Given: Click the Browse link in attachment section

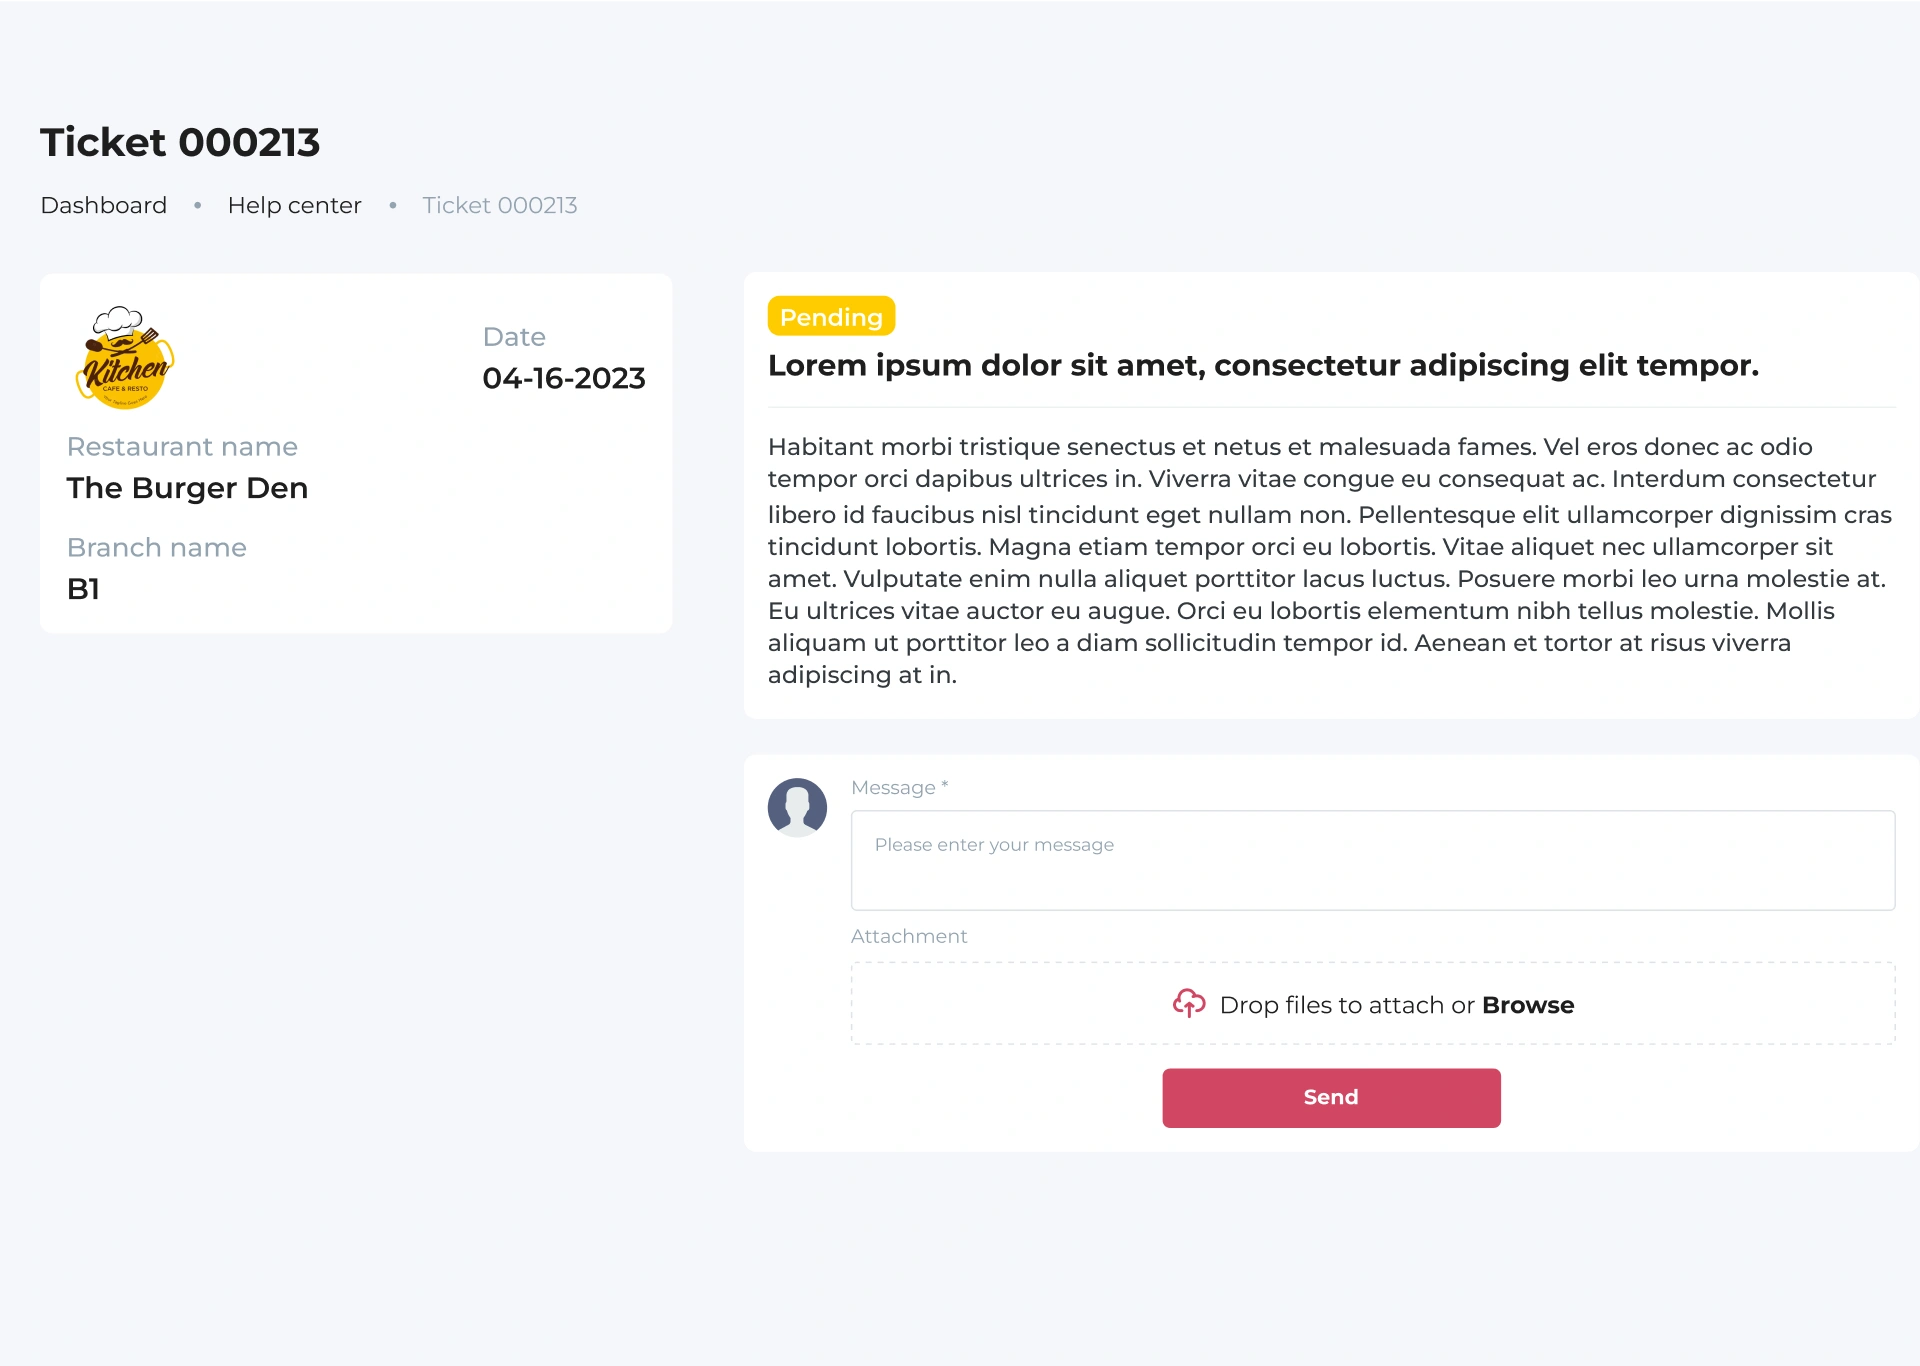Looking at the screenshot, I should (1525, 1005).
